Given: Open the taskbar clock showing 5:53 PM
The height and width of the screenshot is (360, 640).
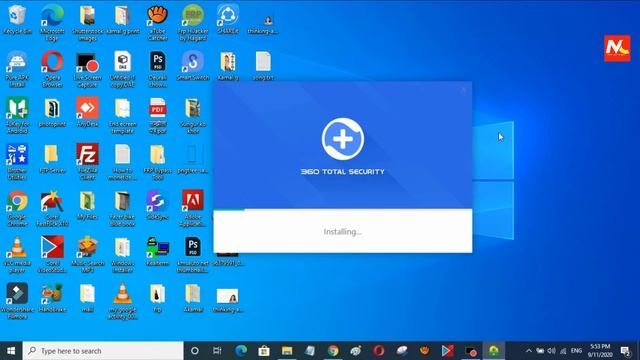Looking at the screenshot, I should 600,351.
